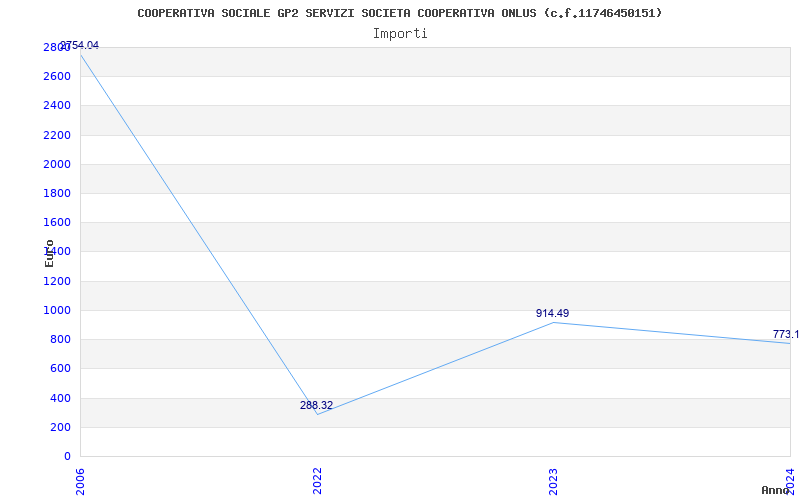Select the 2022 x-axis year label
Viewport: 800px width, 500px height.
(317, 481)
